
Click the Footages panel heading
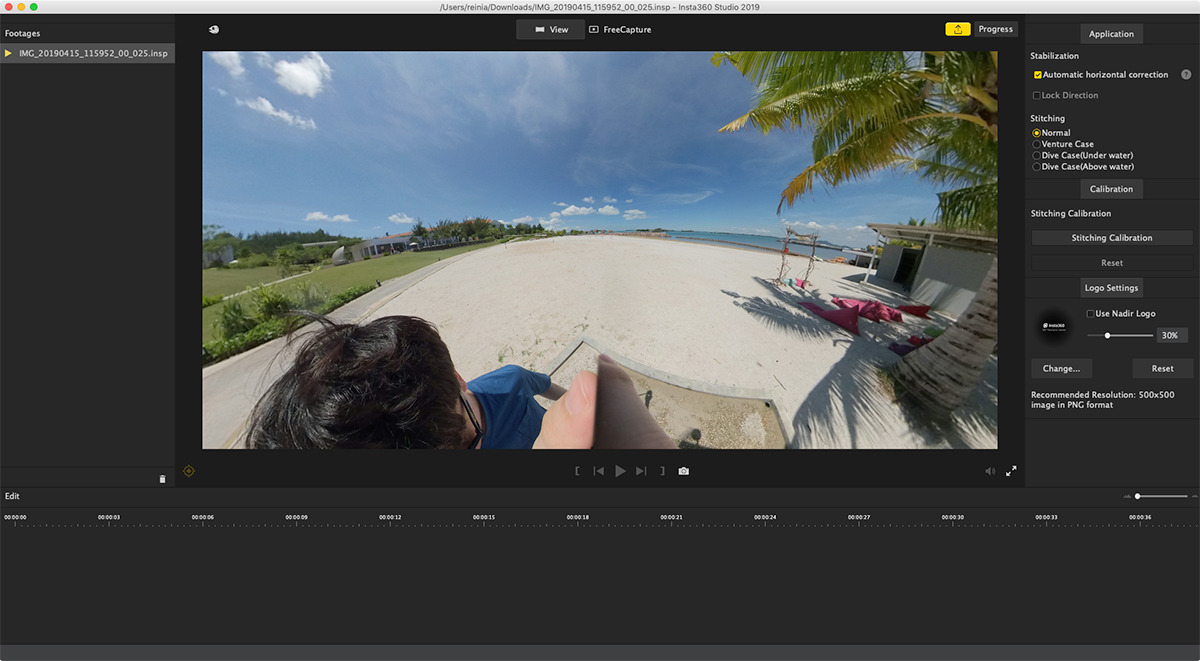point(22,34)
